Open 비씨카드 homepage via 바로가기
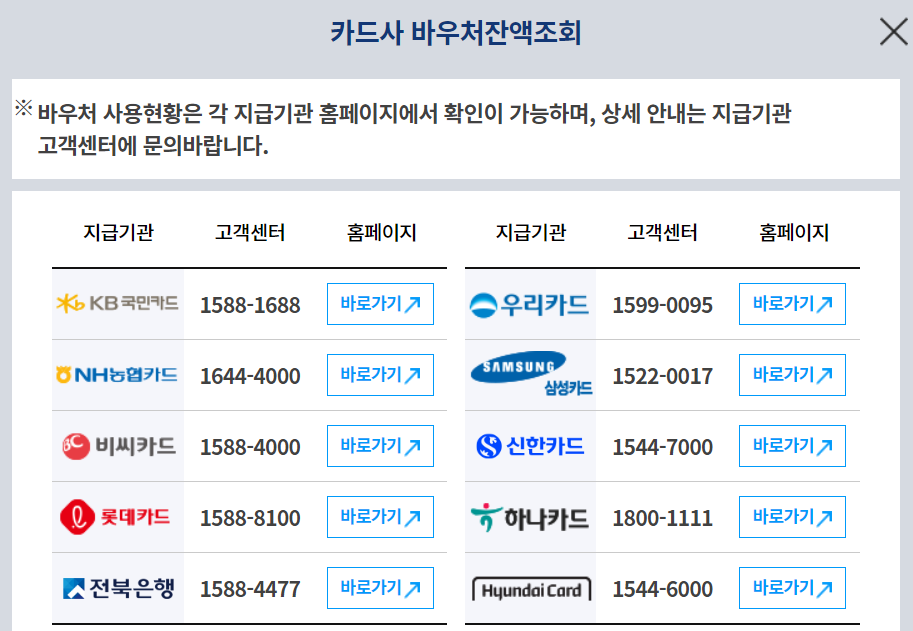 (x=380, y=446)
